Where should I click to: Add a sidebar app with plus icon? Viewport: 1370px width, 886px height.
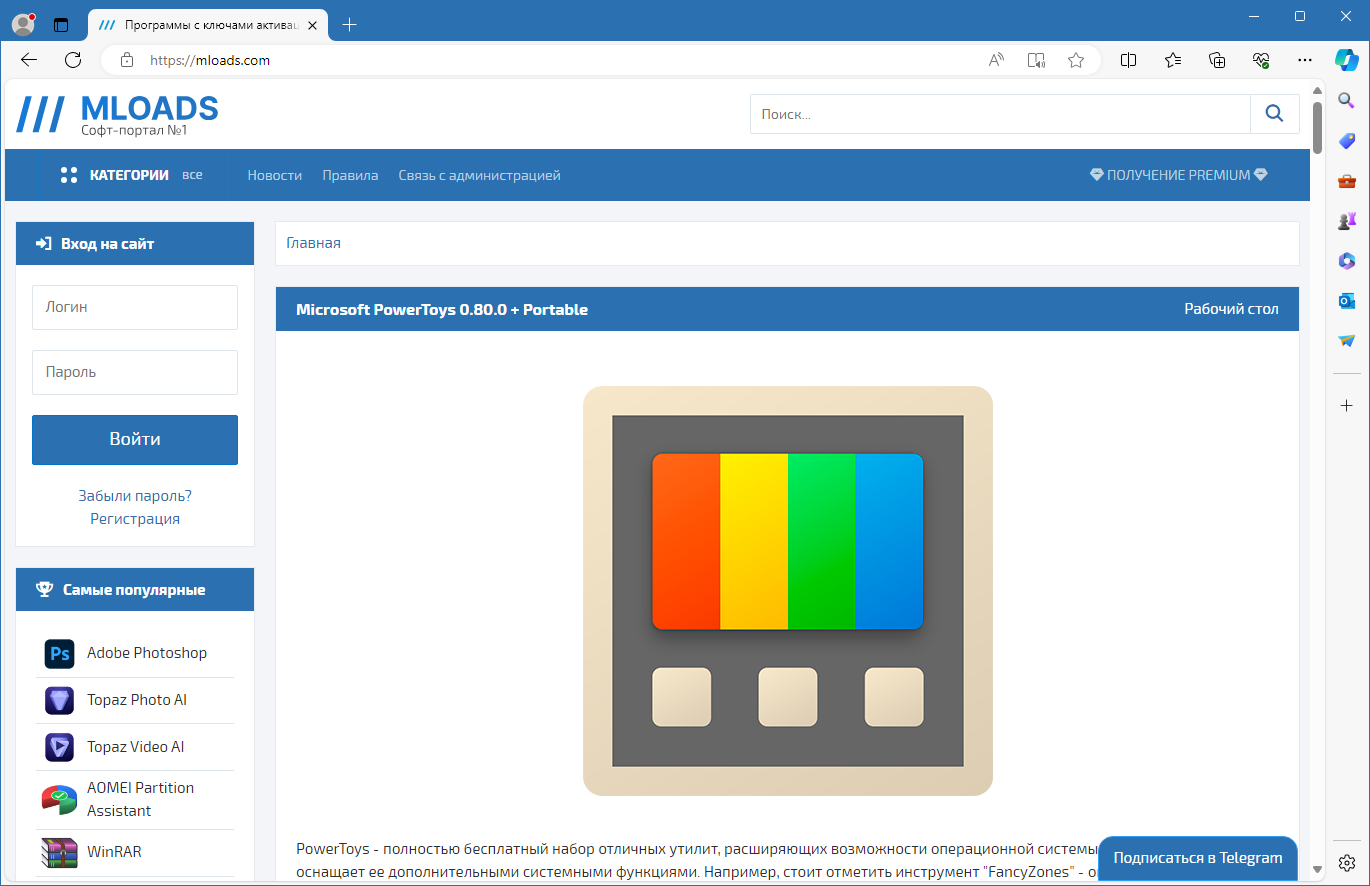[x=1347, y=406]
